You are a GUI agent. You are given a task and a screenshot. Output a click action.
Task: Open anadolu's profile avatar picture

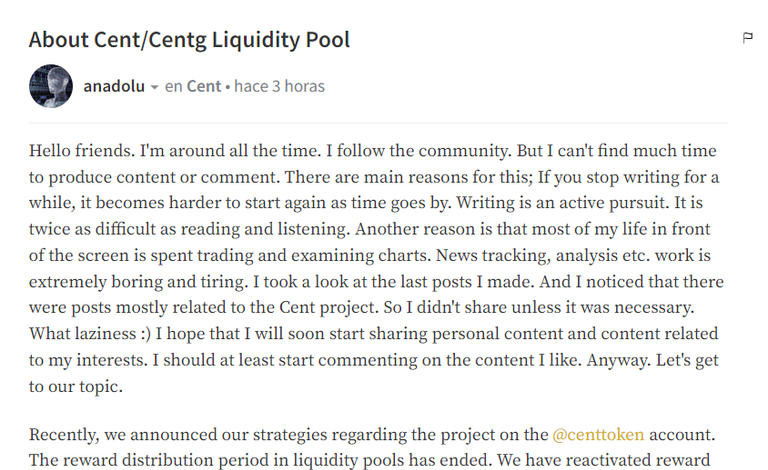point(51,86)
